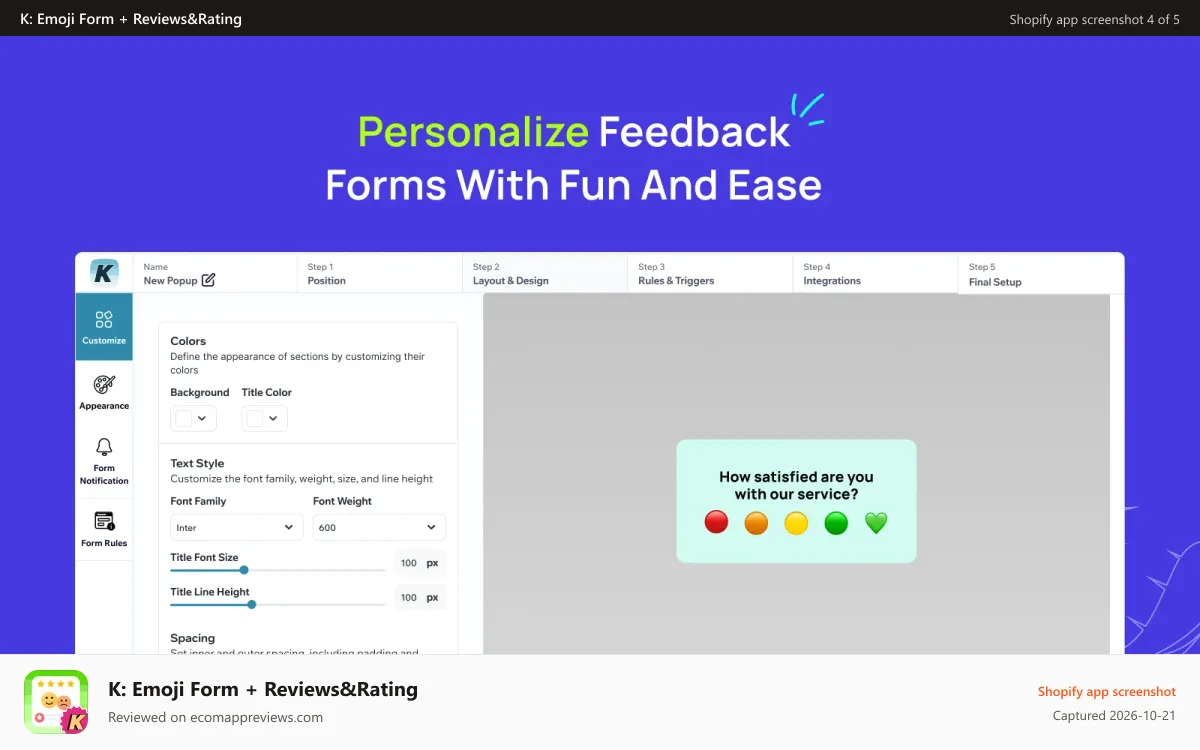Click the 'K: Emoji Form + Reviews&Rating' bottom title

point(263,689)
